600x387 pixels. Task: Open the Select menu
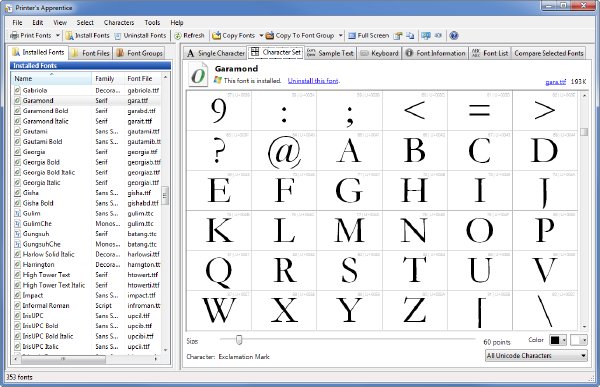[x=85, y=23]
